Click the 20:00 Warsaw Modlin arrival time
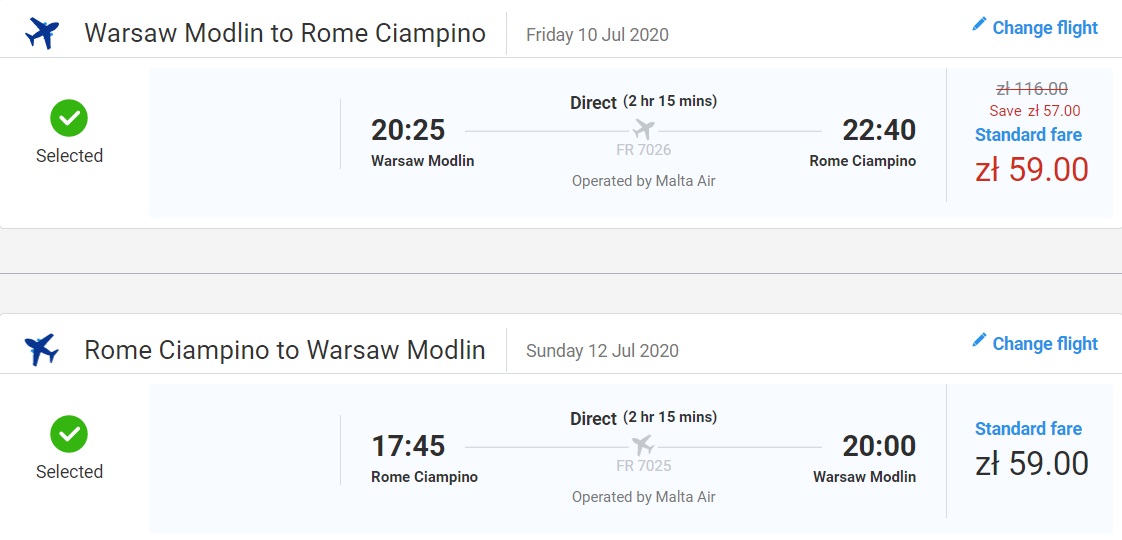1122x540 pixels. point(879,446)
